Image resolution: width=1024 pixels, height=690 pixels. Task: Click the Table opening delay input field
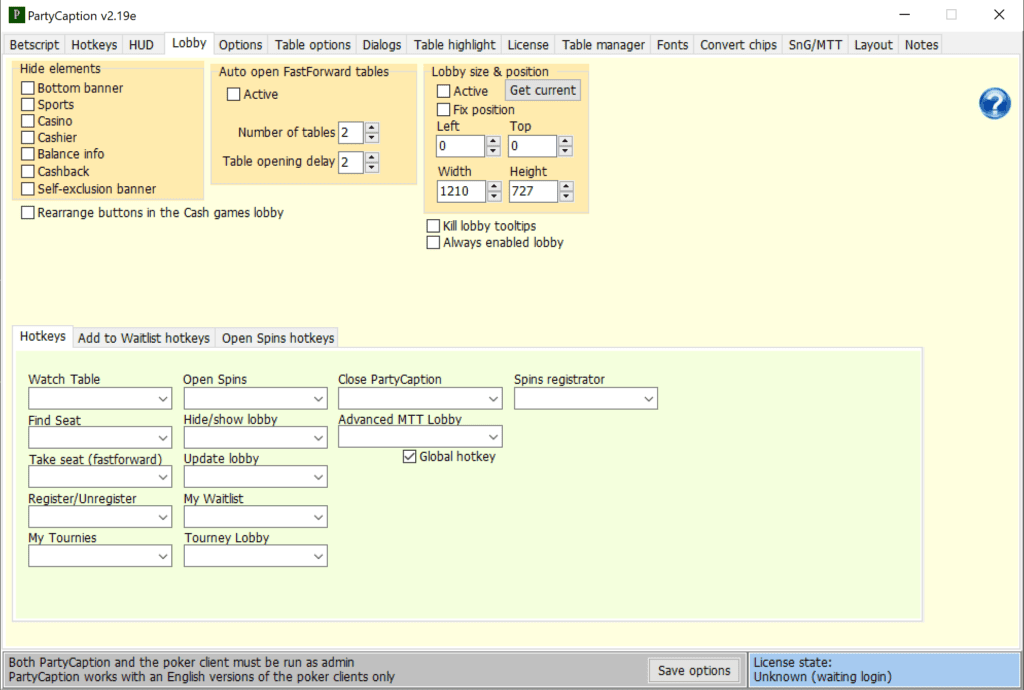(351, 162)
